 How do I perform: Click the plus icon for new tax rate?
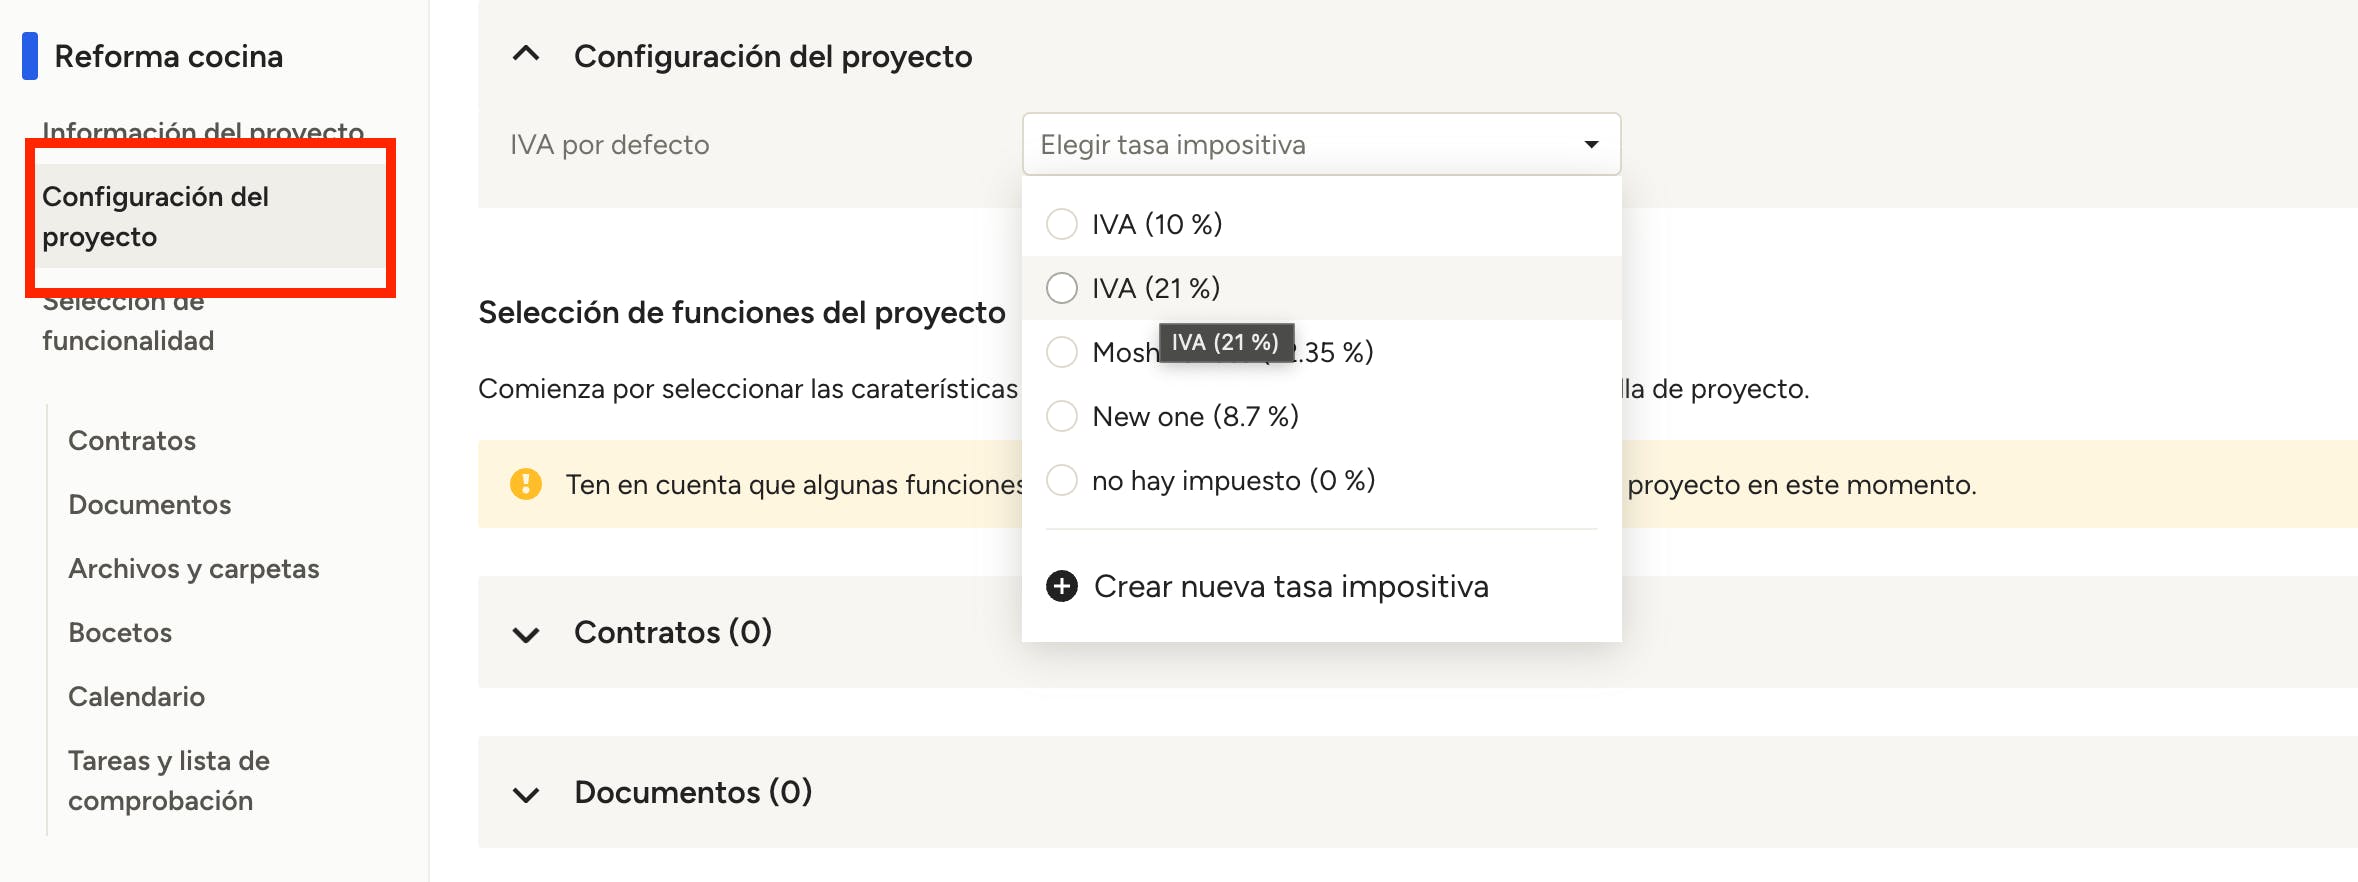click(x=1061, y=586)
